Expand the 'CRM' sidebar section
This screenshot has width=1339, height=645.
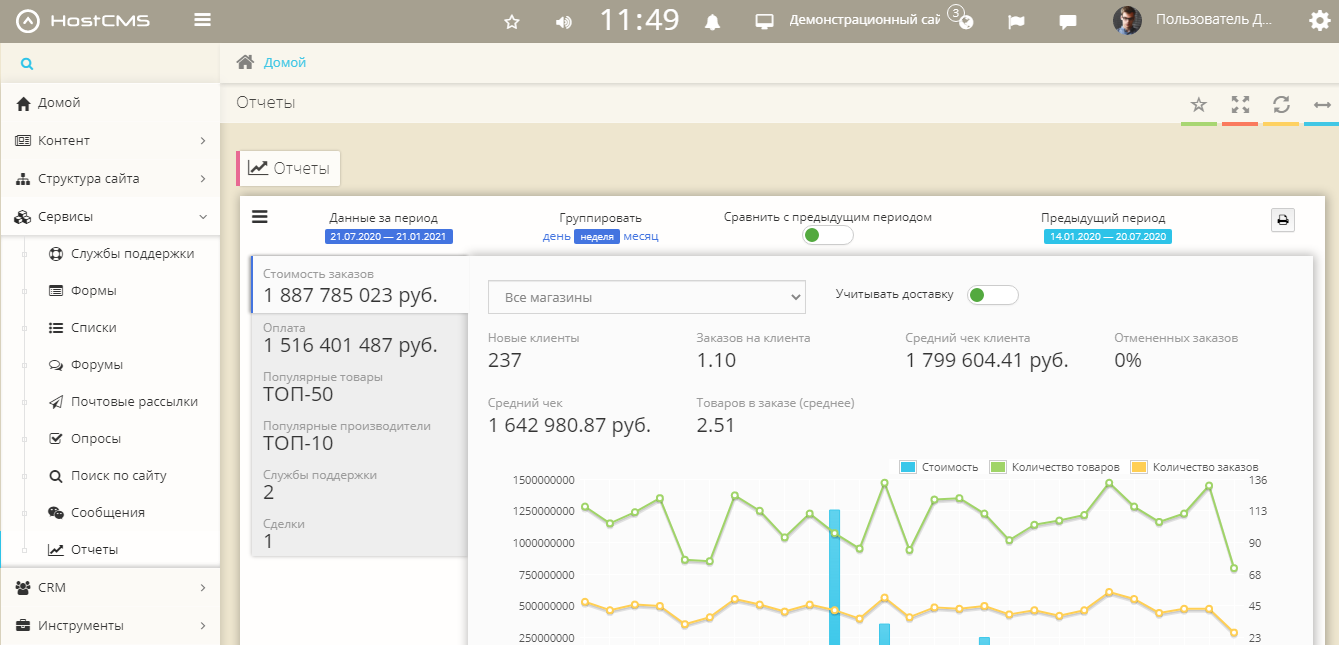tap(110, 588)
